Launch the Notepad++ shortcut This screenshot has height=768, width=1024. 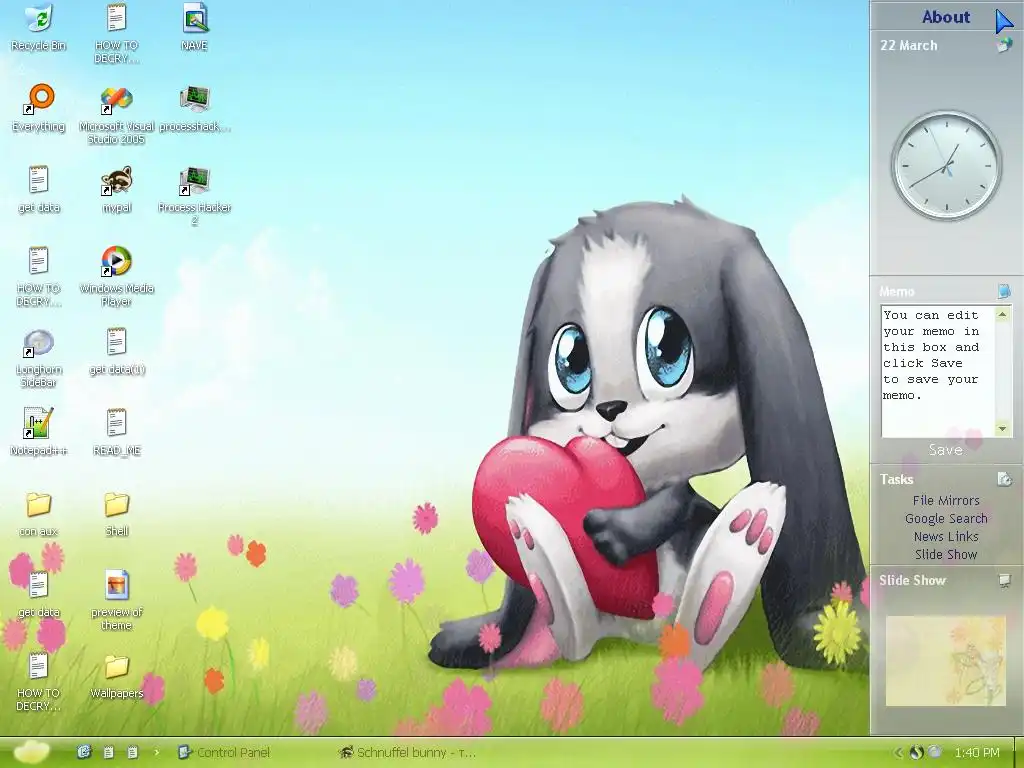(x=39, y=432)
